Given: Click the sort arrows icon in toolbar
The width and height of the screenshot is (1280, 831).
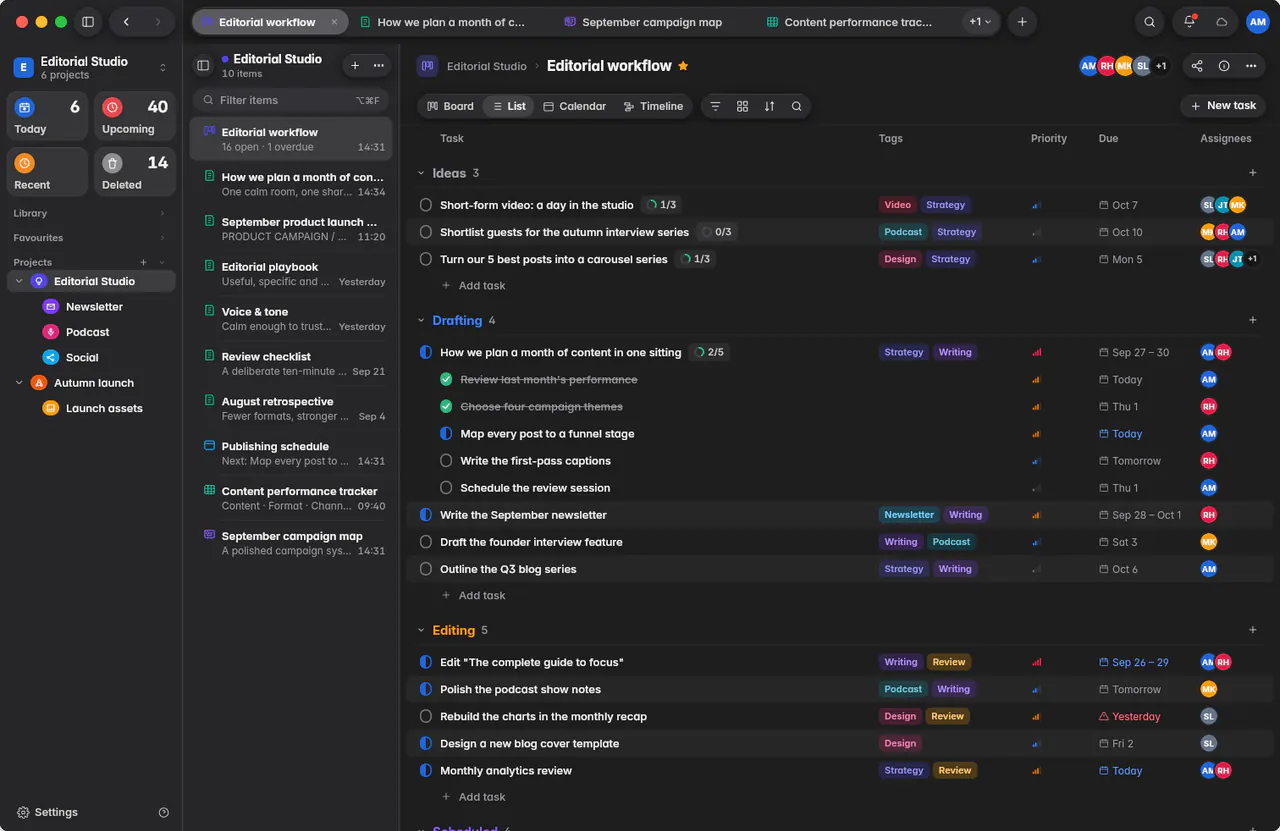Looking at the screenshot, I should (x=769, y=106).
